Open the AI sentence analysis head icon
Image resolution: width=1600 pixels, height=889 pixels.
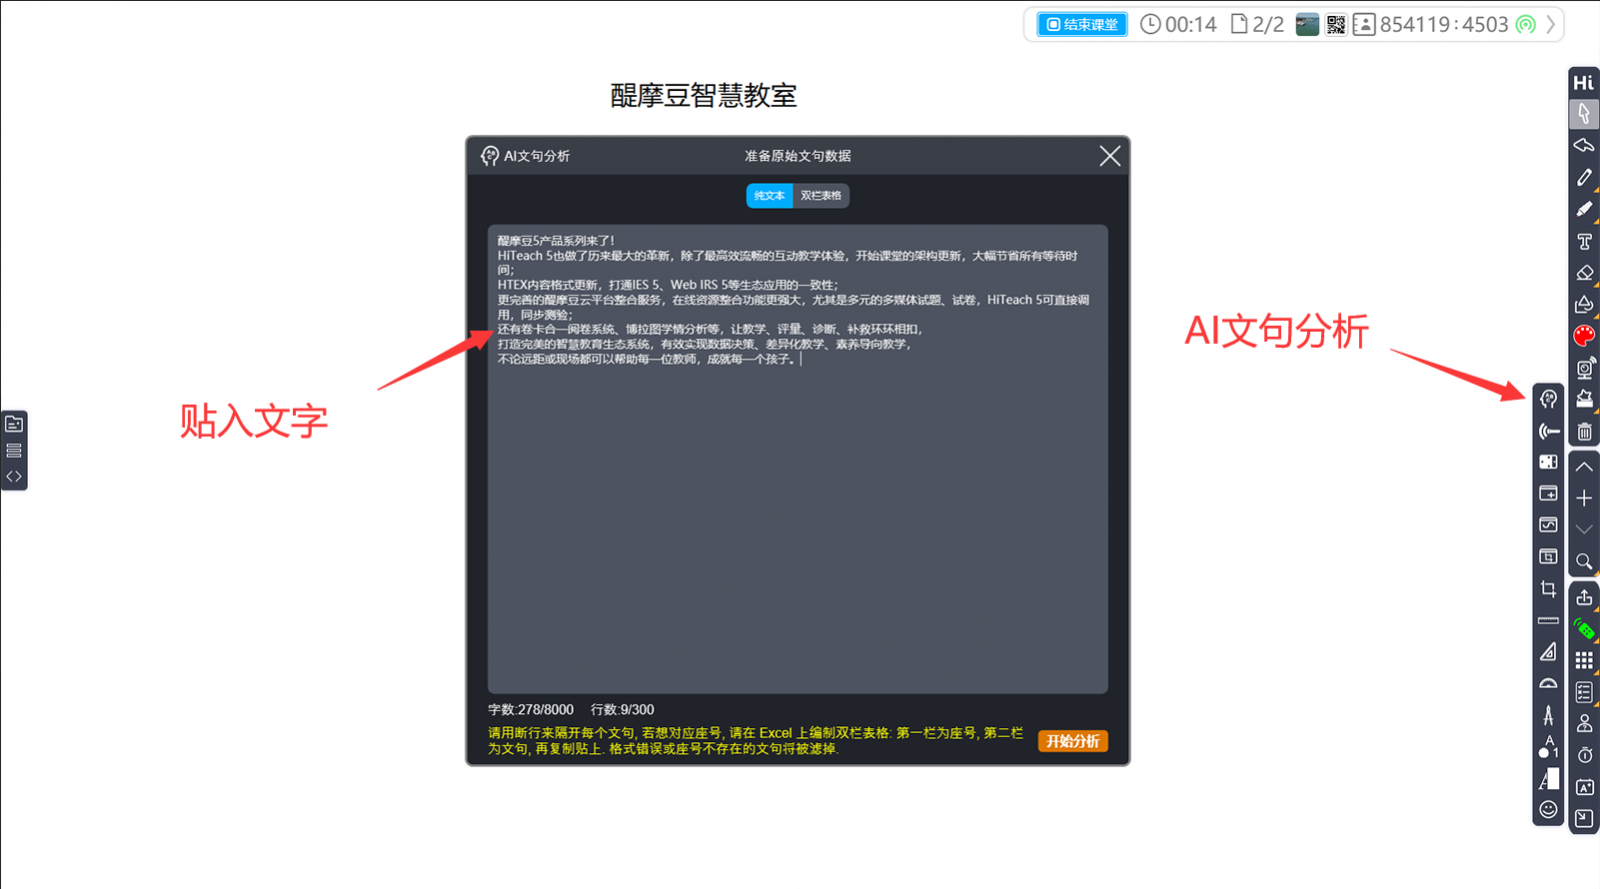1548,399
